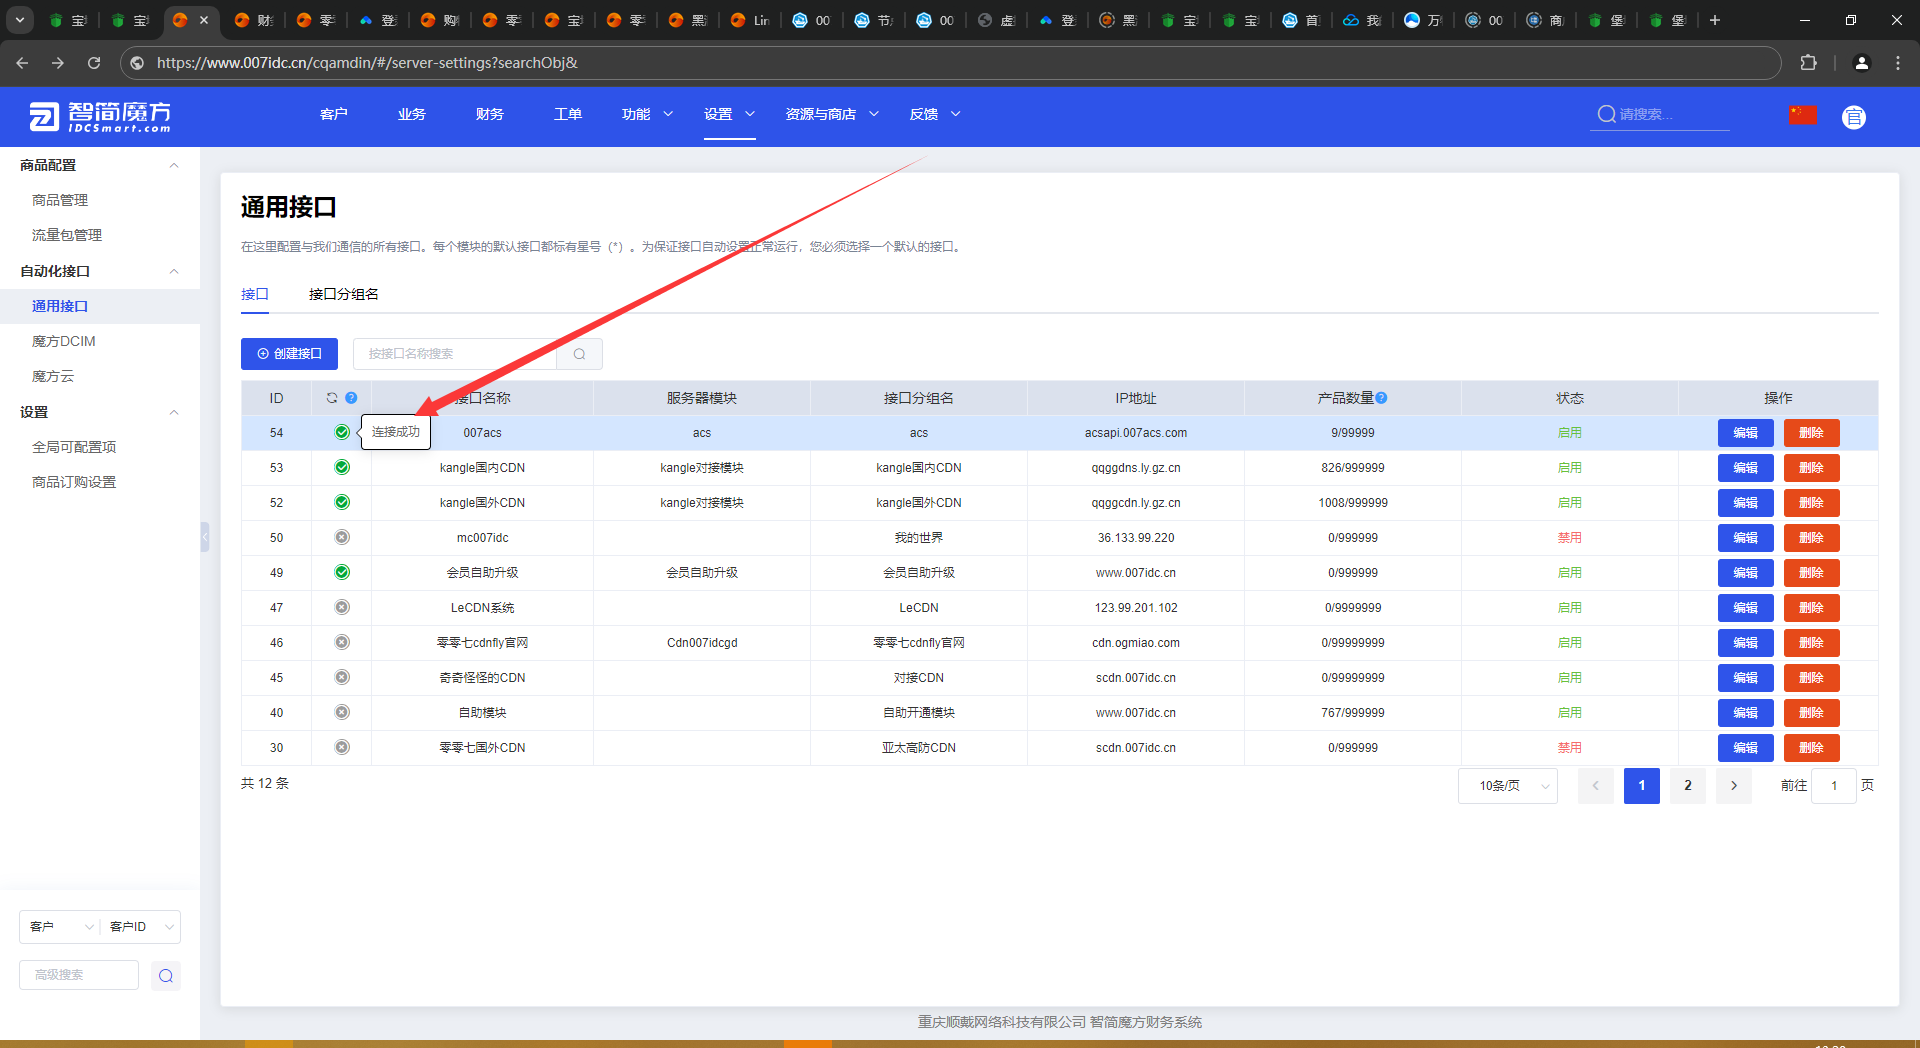Click the gray status icon for row 46
1920x1048 pixels.
pyautogui.click(x=342, y=643)
